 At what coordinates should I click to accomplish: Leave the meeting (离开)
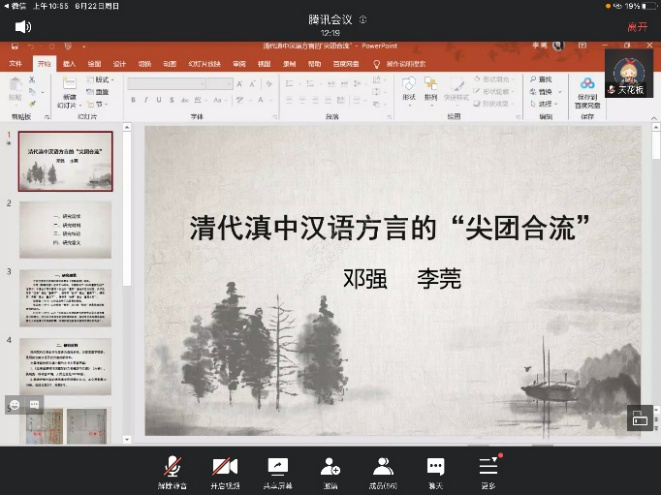click(637, 27)
